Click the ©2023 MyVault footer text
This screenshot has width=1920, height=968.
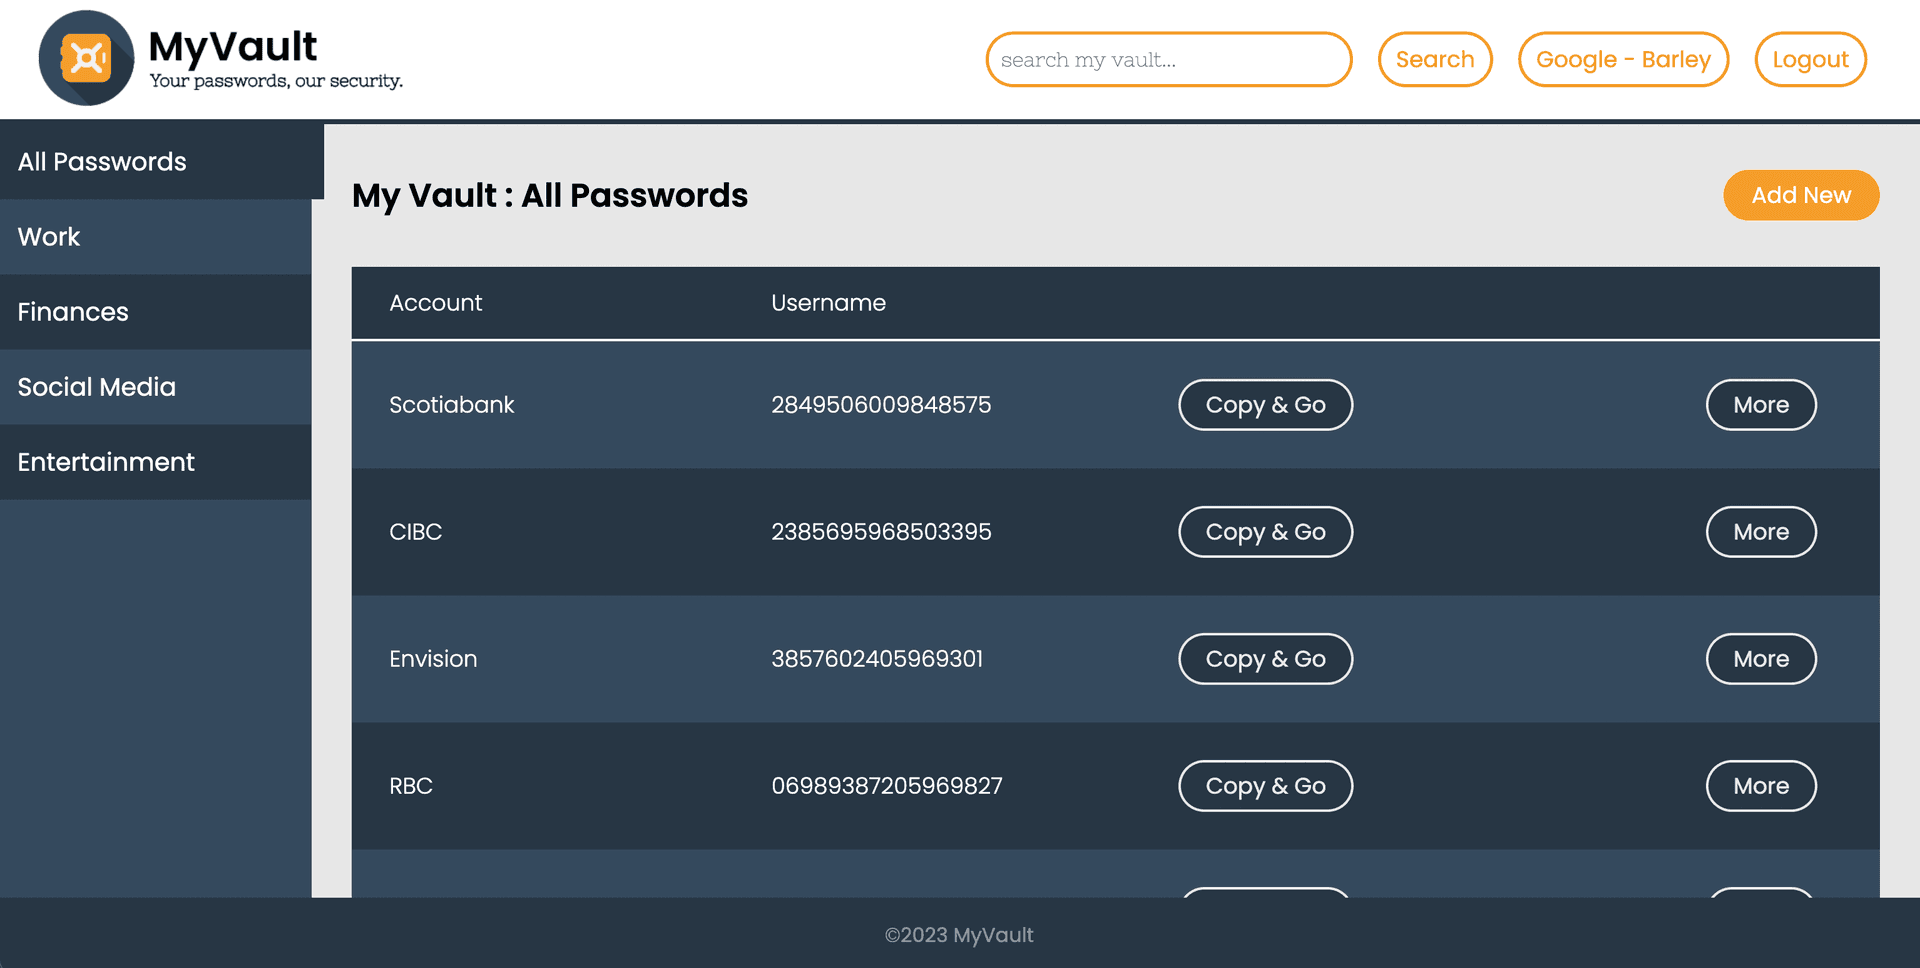pyautogui.click(x=959, y=935)
